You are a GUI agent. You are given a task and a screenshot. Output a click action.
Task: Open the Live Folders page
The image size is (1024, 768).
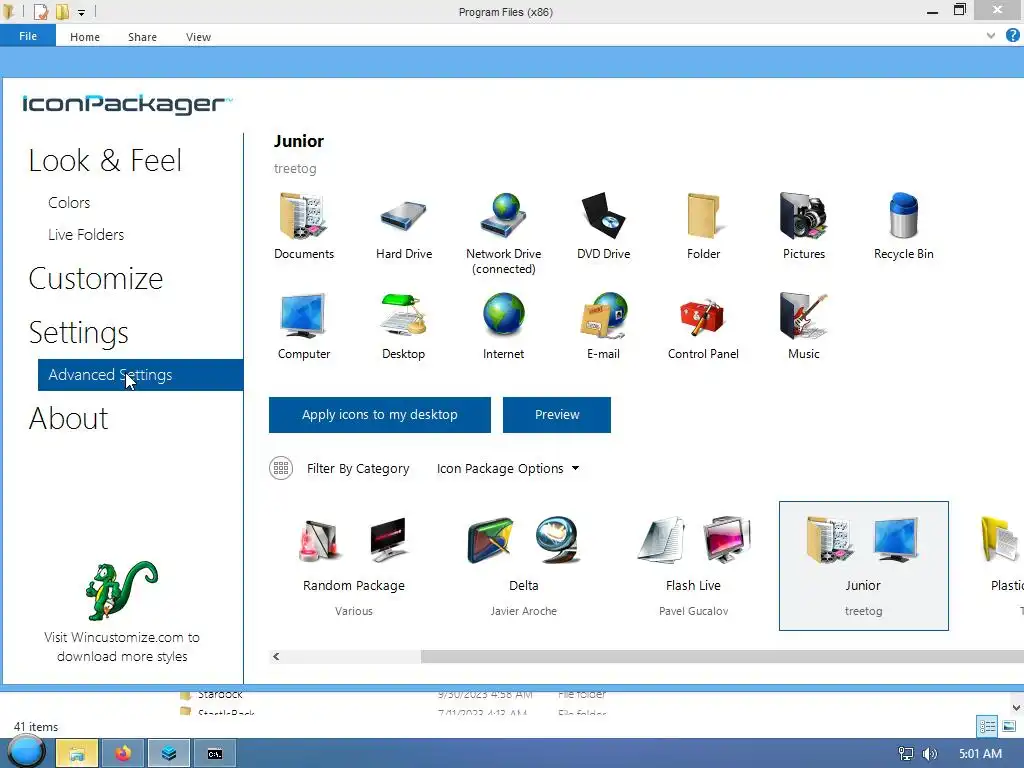pos(86,234)
